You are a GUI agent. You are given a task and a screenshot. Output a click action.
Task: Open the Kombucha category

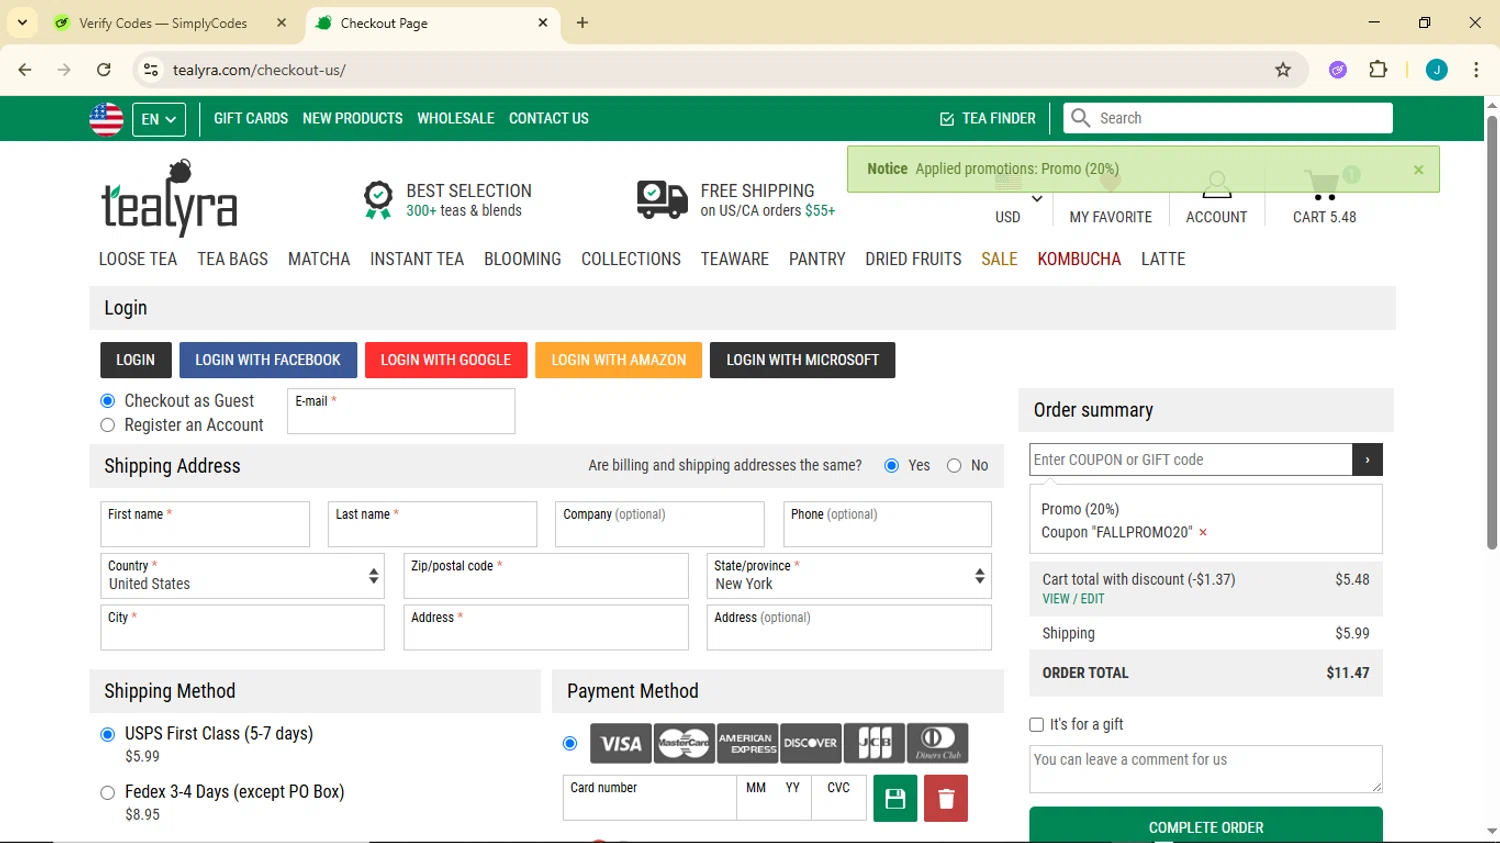click(1079, 259)
